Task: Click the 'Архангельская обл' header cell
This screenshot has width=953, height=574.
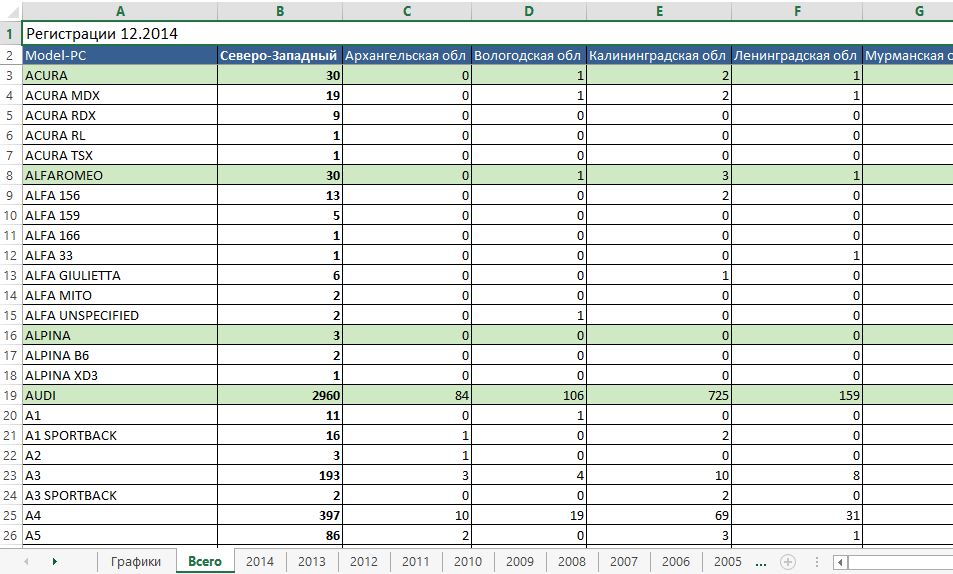Action: 407,55
